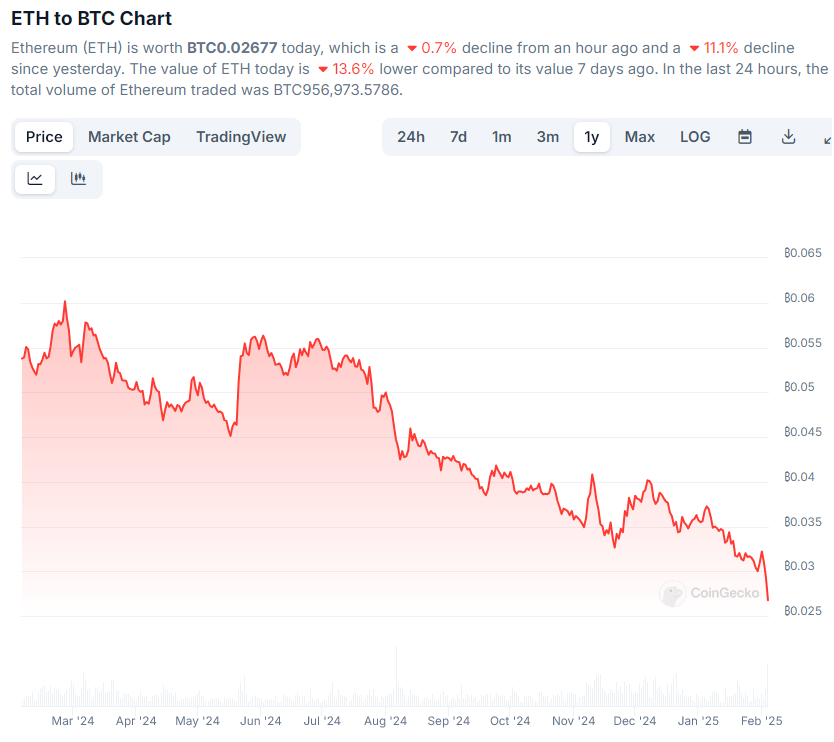Click the Mar '24 peak on price line

[x=65, y=301]
